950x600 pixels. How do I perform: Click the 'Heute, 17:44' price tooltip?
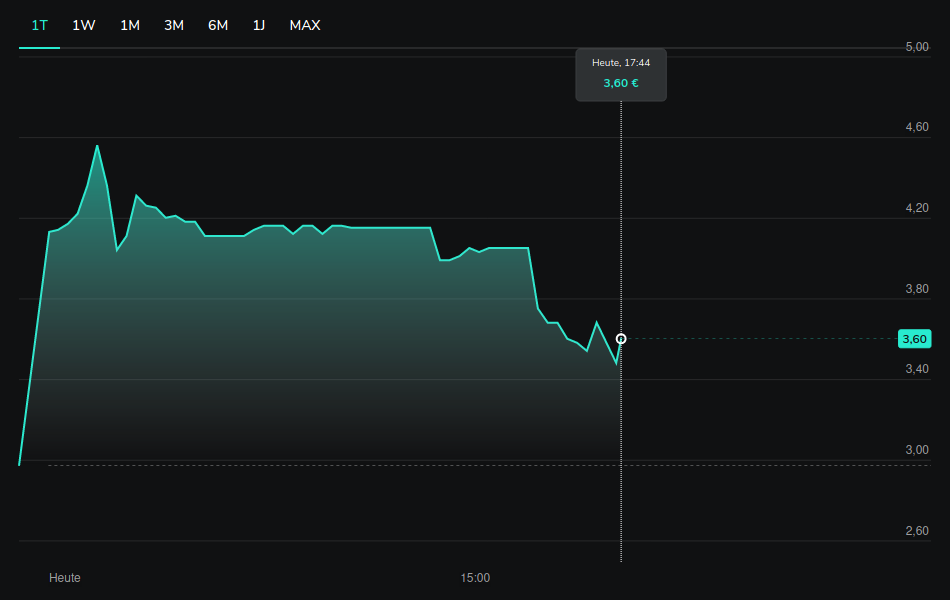click(x=621, y=73)
